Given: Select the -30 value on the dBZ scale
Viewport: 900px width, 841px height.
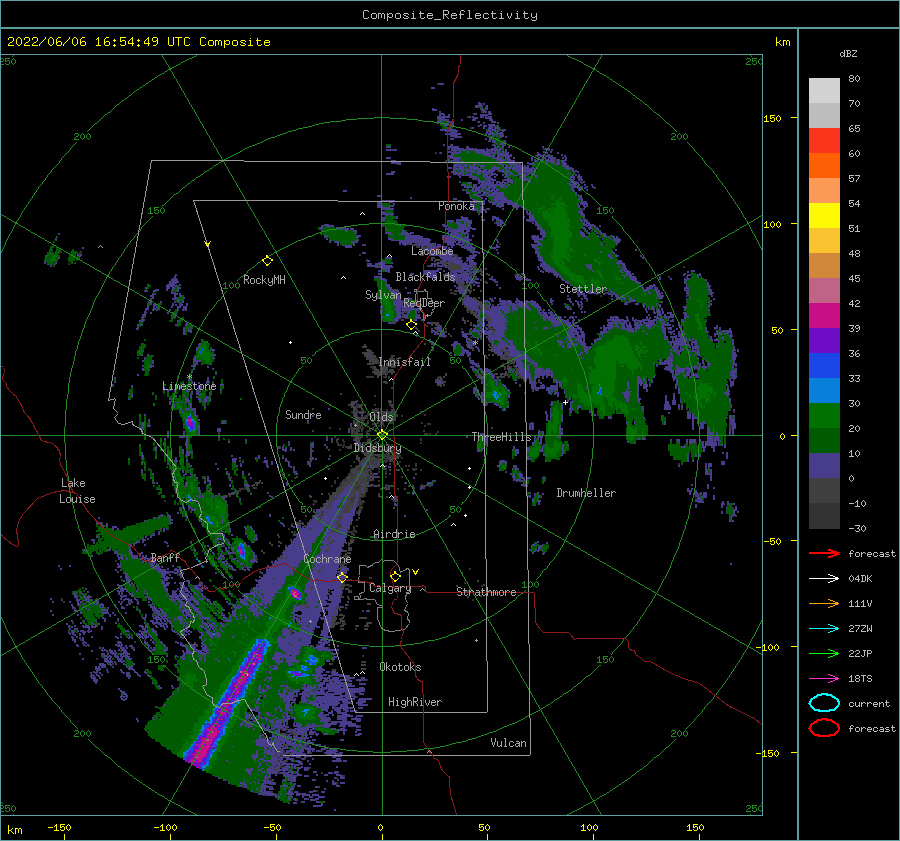Looking at the screenshot, I should [x=857, y=528].
